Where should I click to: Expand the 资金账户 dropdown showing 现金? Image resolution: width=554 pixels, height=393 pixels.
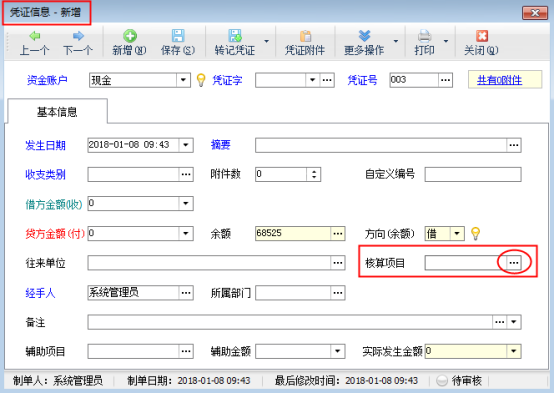[183, 80]
